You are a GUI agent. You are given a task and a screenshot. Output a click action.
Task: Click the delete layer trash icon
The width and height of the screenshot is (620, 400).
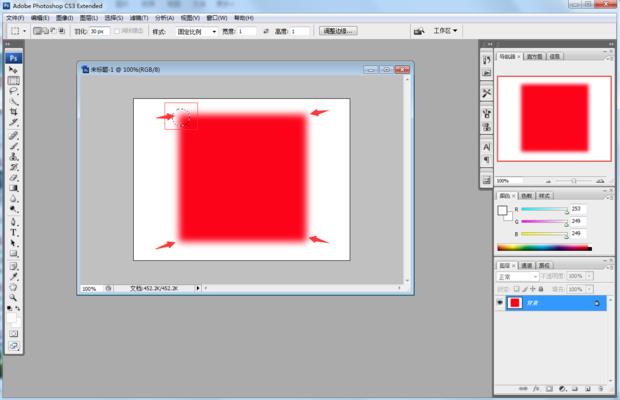(x=600, y=387)
